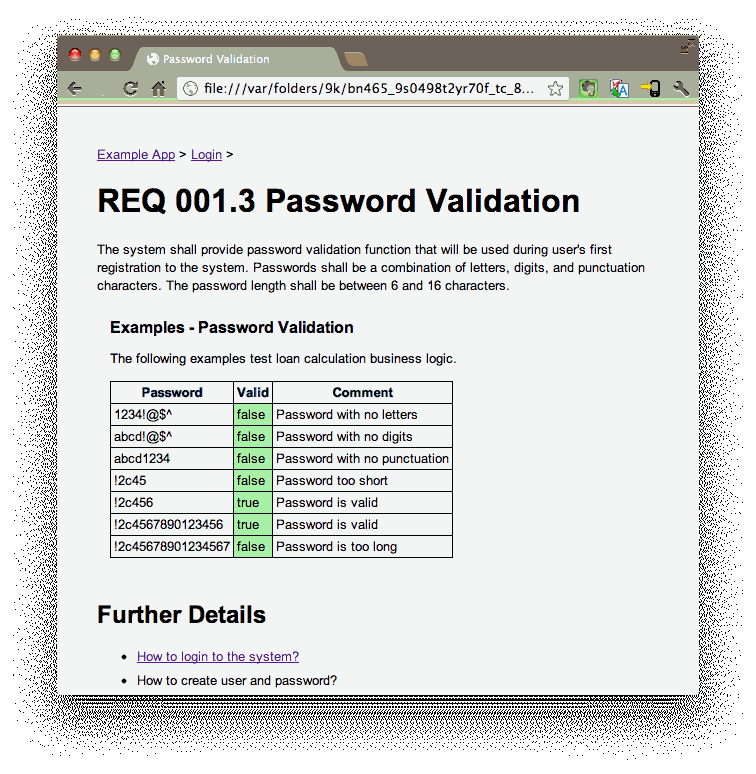The width and height of the screenshot is (756, 774).
Task: Enter full screen with top-right arrows icon
Action: (x=687, y=46)
